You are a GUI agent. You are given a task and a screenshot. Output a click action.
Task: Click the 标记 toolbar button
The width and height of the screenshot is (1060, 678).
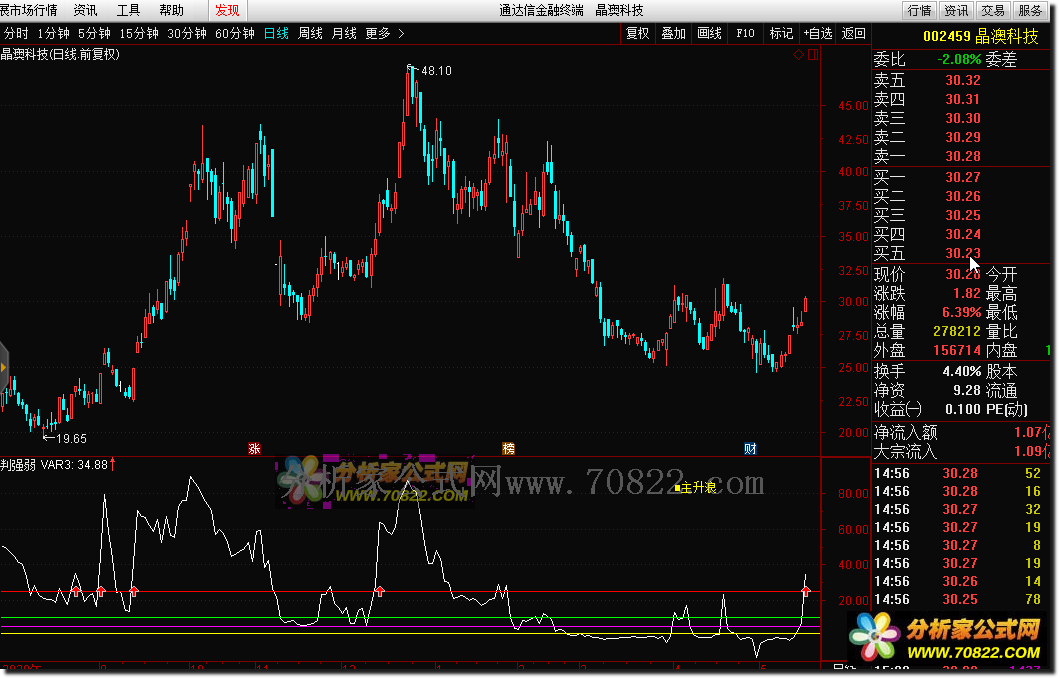coord(781,33)
